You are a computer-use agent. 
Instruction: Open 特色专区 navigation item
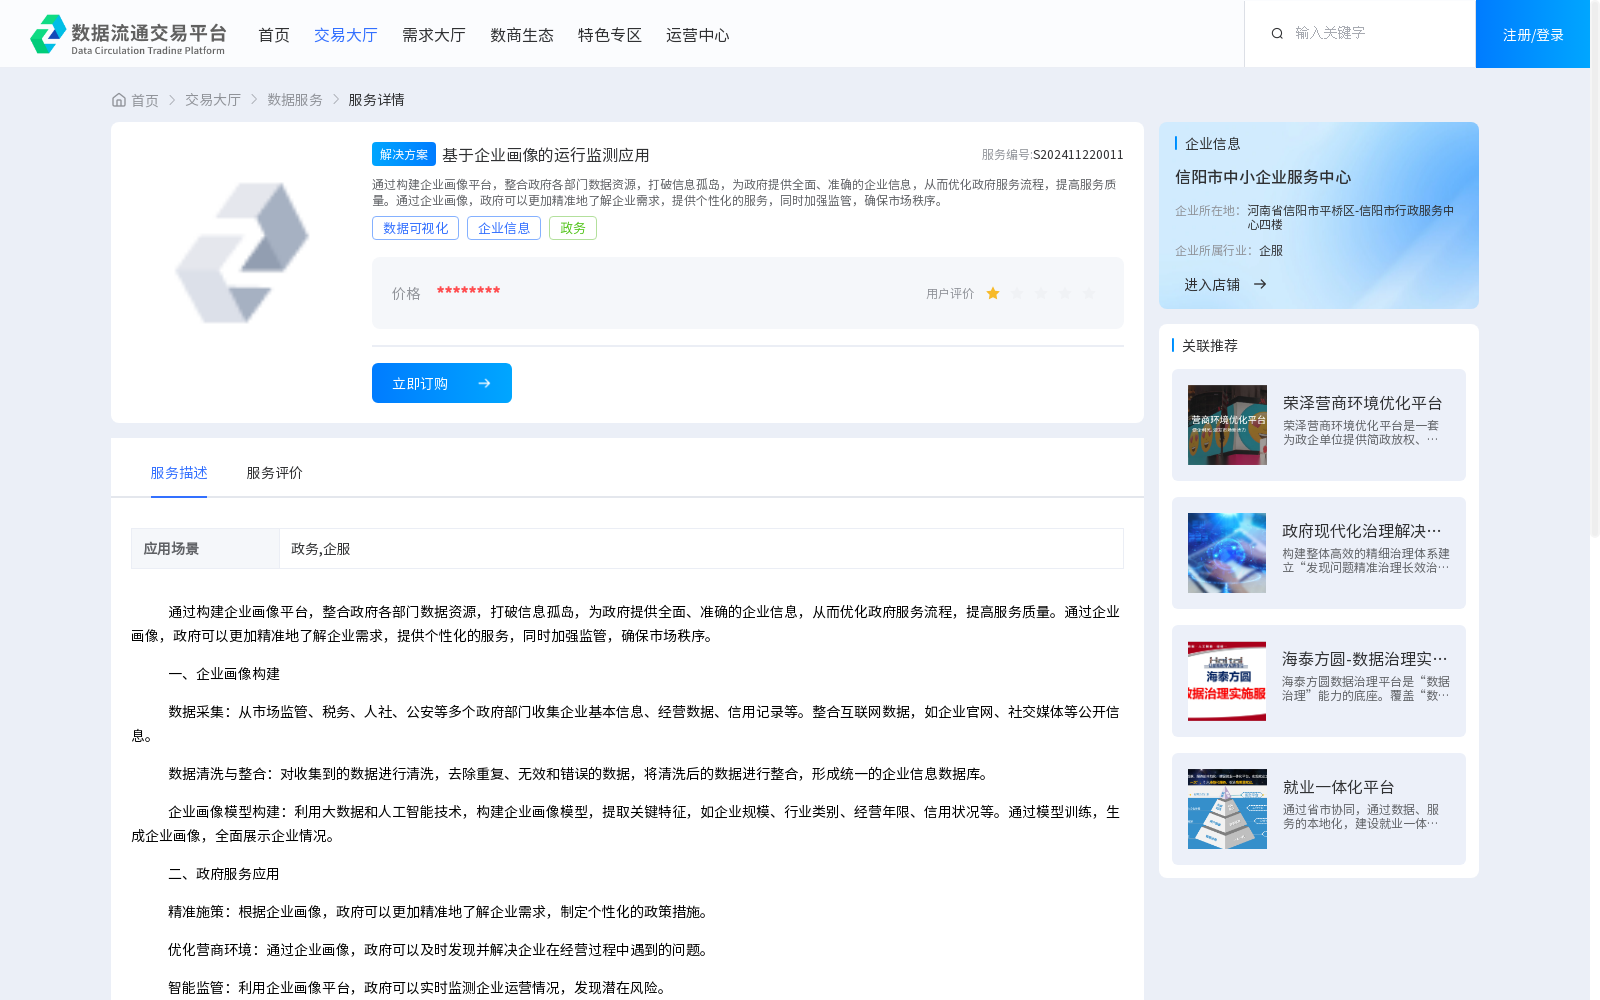pyautogui.click(x=610, y=35)
